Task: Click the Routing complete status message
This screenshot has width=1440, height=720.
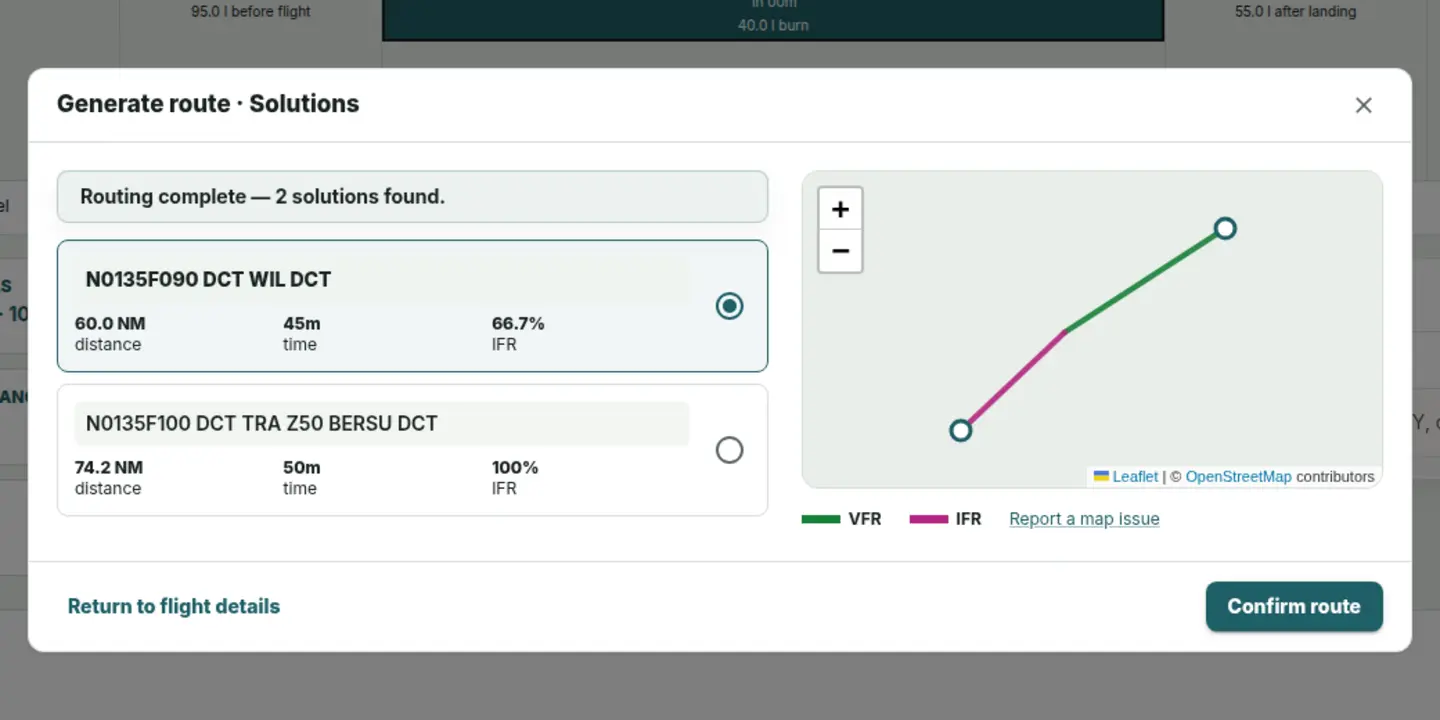Action: click(x=412, y=197)
